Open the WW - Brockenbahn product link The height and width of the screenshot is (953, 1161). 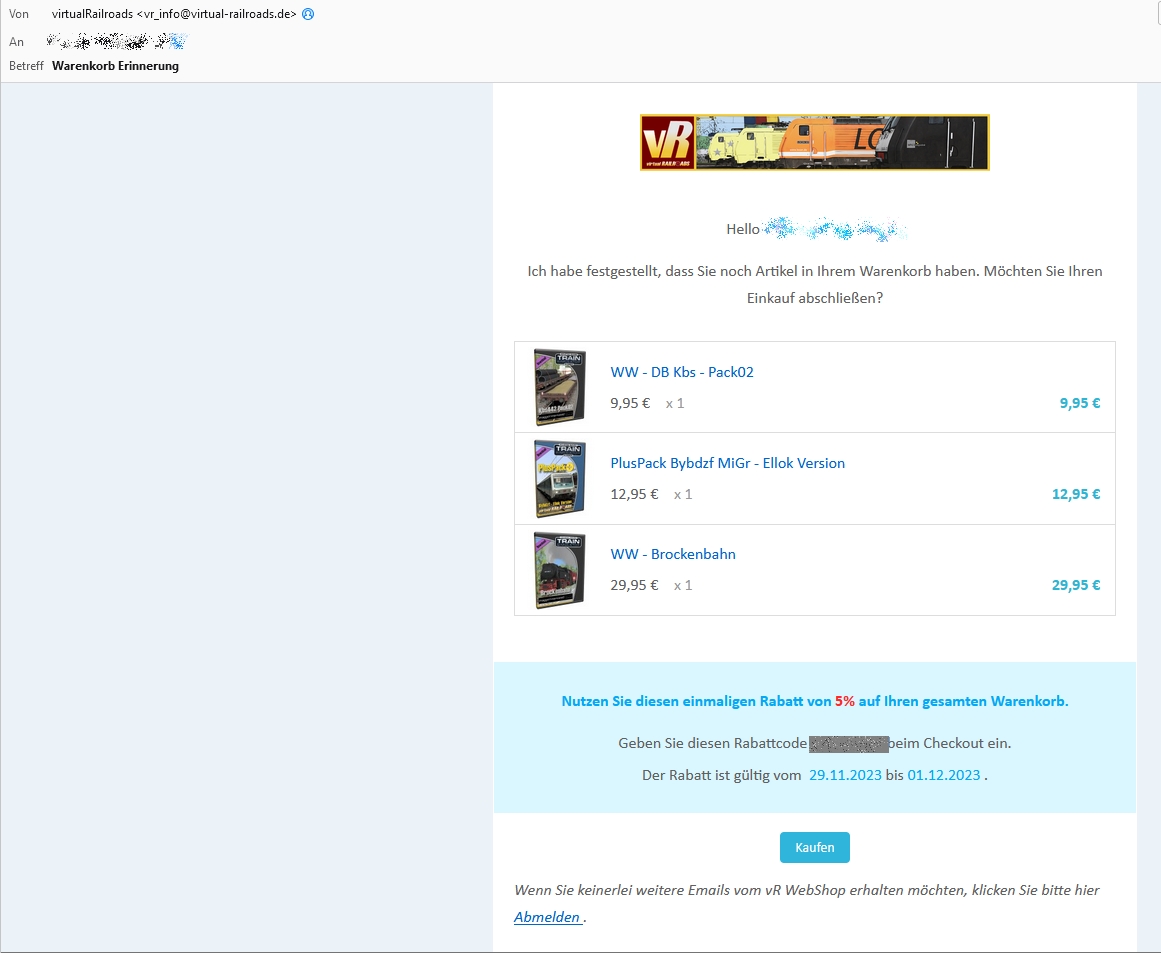[x=673, y=554]
